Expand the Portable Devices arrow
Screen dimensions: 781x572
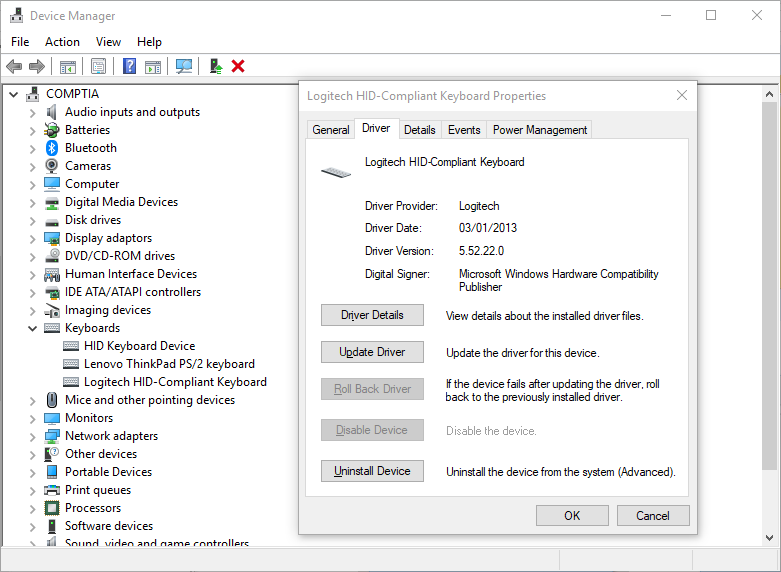click(33, 472)
